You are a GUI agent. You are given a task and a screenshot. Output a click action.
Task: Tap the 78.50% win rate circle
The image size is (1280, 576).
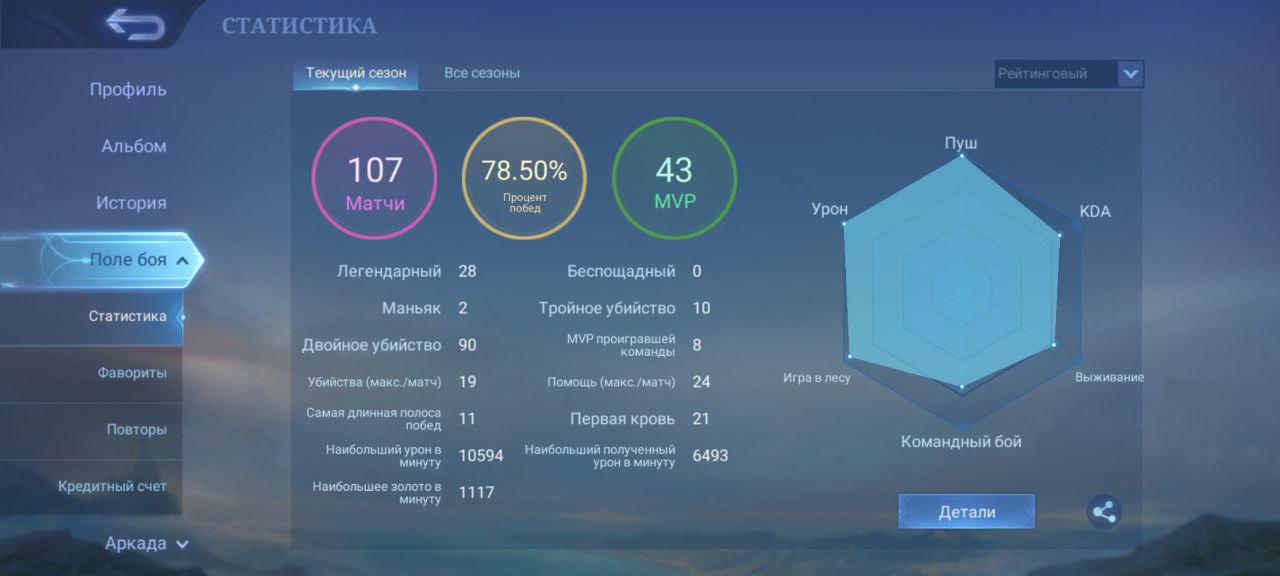tap(524, 179)
